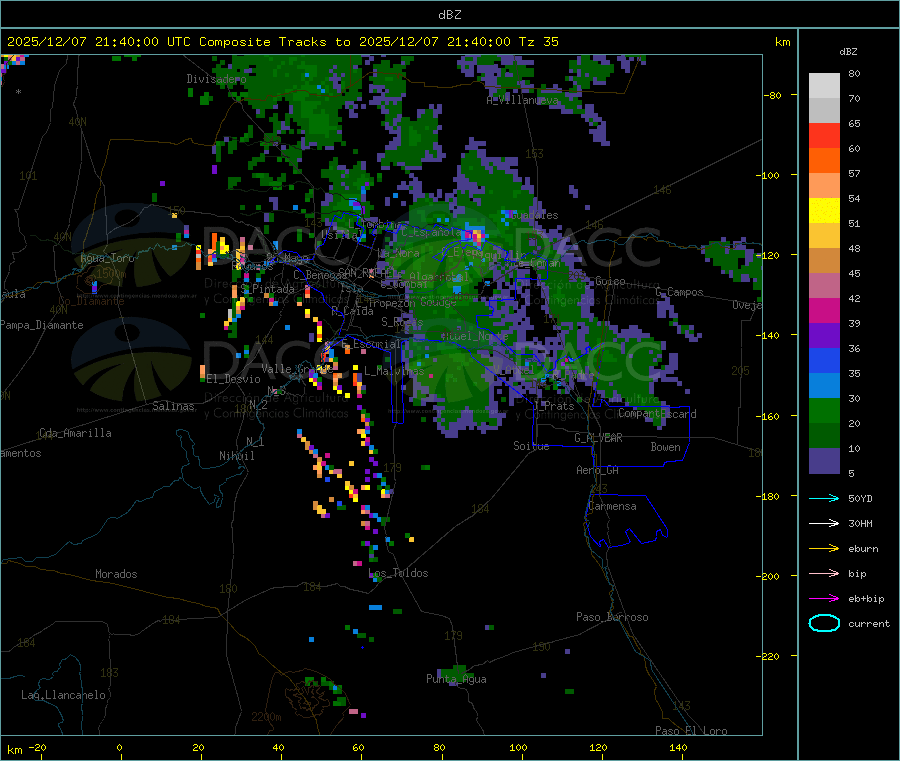Pick the royal blue 35–36 dBZ swatch
This screenshot has width=900, height=761.
(824, 360)
